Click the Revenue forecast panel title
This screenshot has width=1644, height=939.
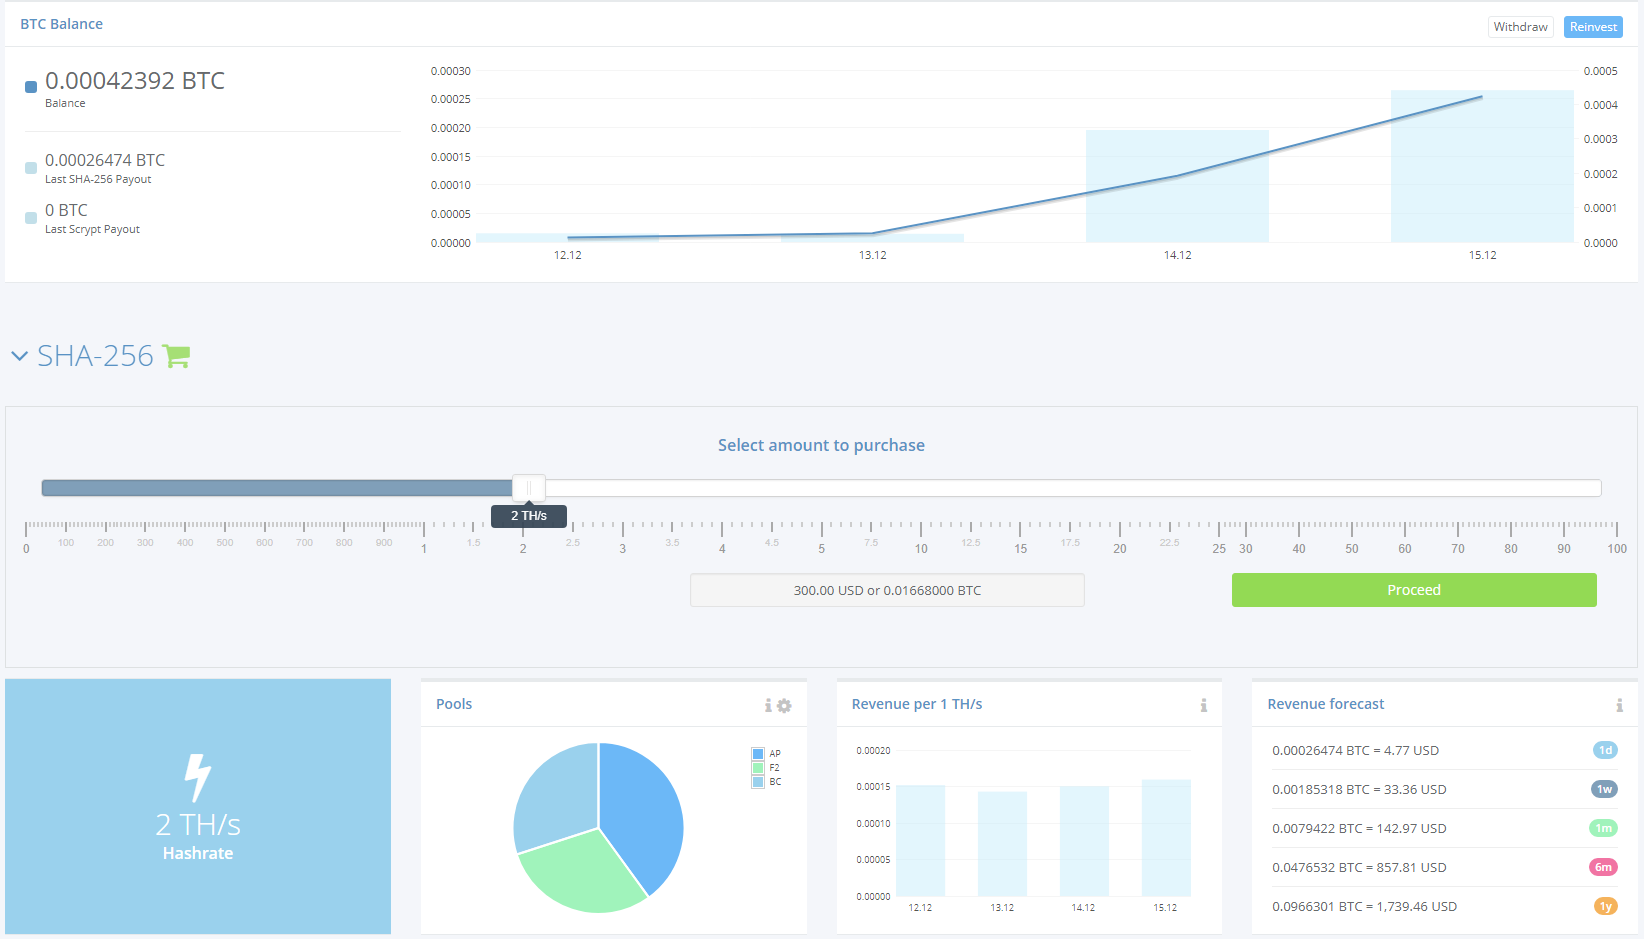tap(1326, 704)
